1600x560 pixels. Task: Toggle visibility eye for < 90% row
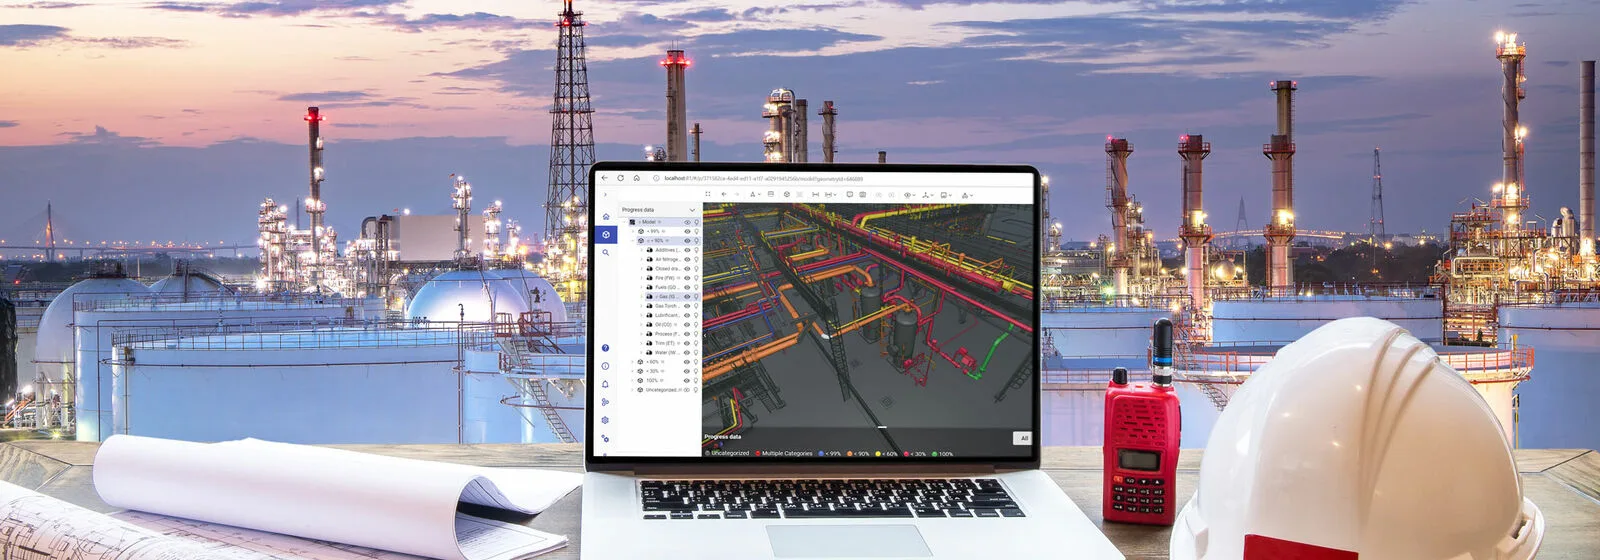687,241
